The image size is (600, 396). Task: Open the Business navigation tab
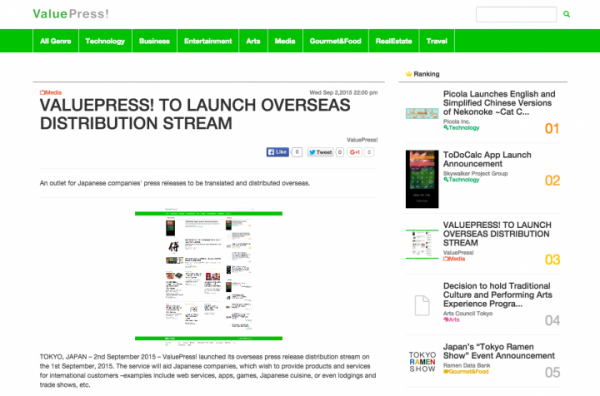[x=154, y=41]
